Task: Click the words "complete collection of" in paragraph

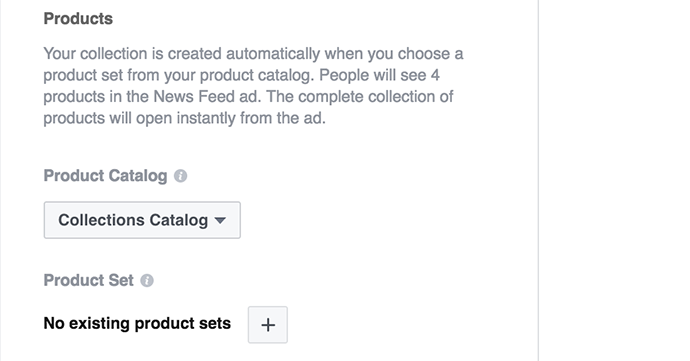Action: 375,97
